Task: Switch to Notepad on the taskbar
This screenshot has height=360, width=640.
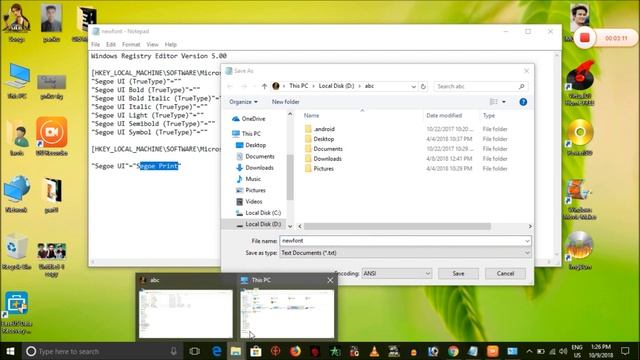Action: point(473,351)
